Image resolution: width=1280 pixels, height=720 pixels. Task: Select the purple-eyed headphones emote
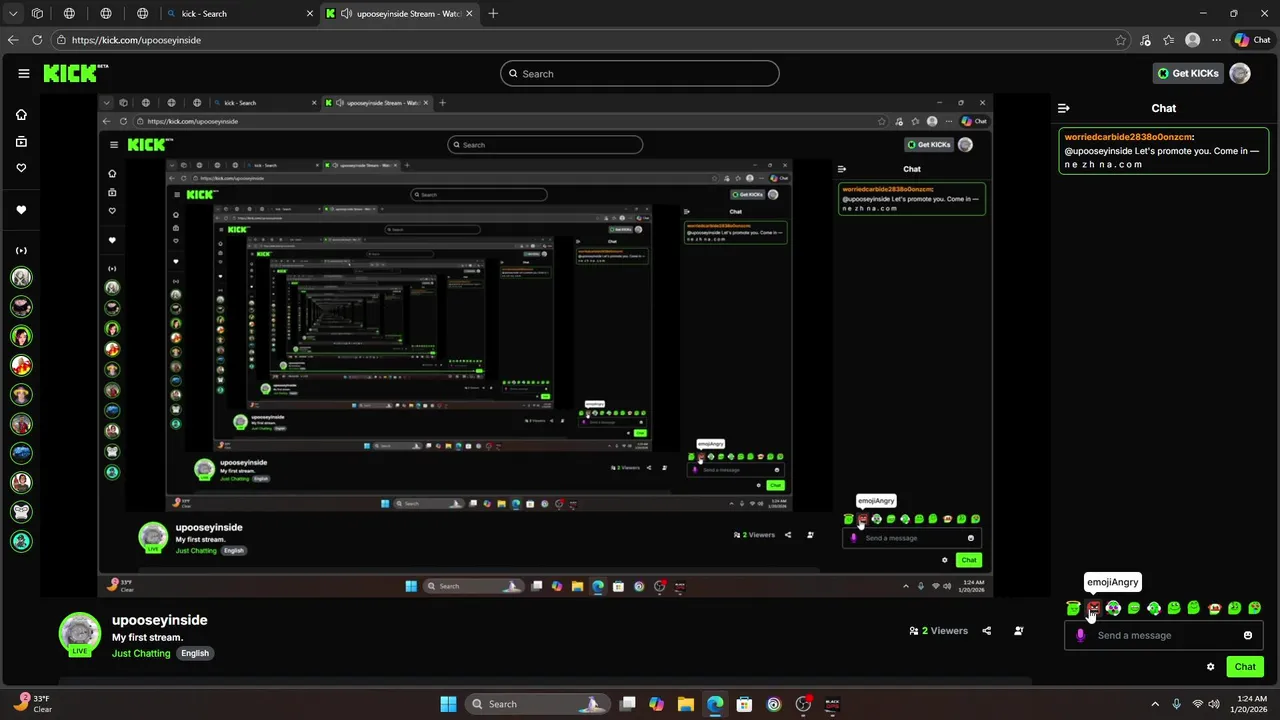pos(1113,608)
